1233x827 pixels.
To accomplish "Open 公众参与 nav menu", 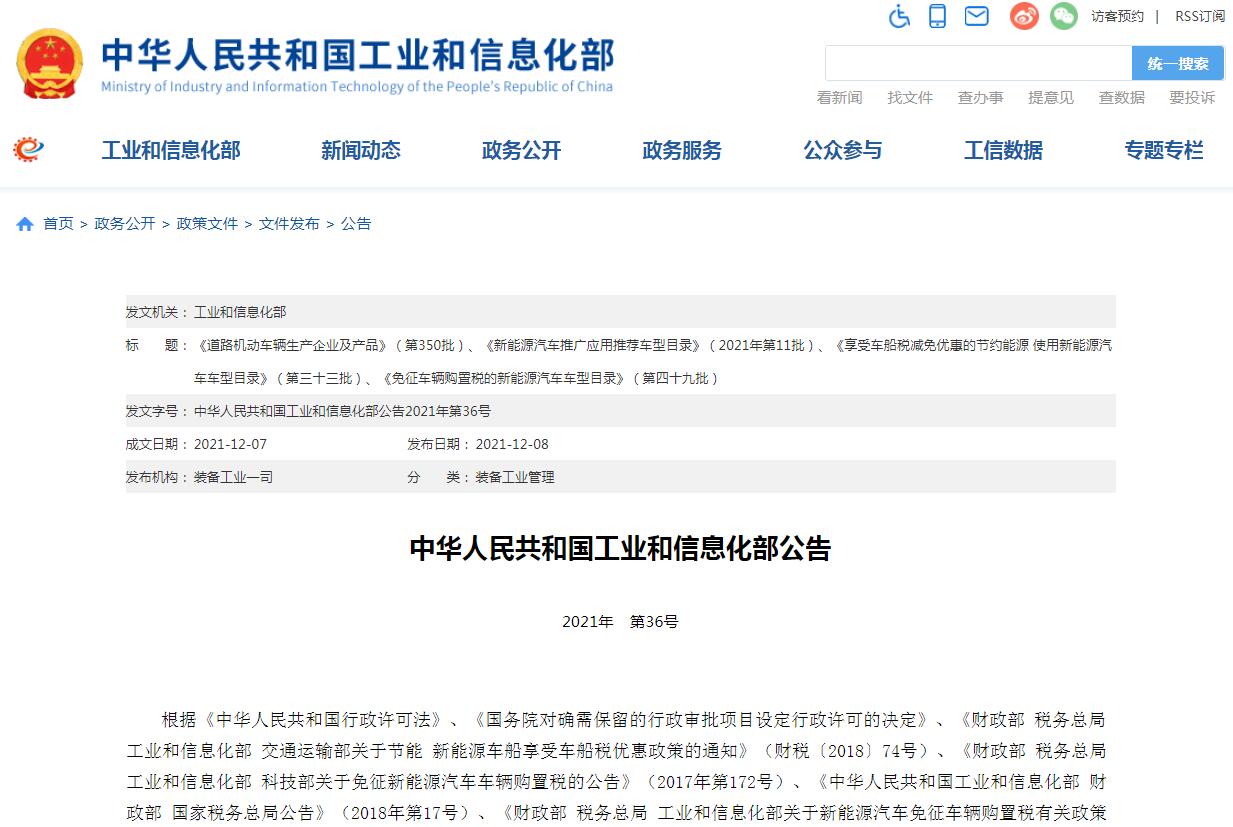I will [843, 150].
